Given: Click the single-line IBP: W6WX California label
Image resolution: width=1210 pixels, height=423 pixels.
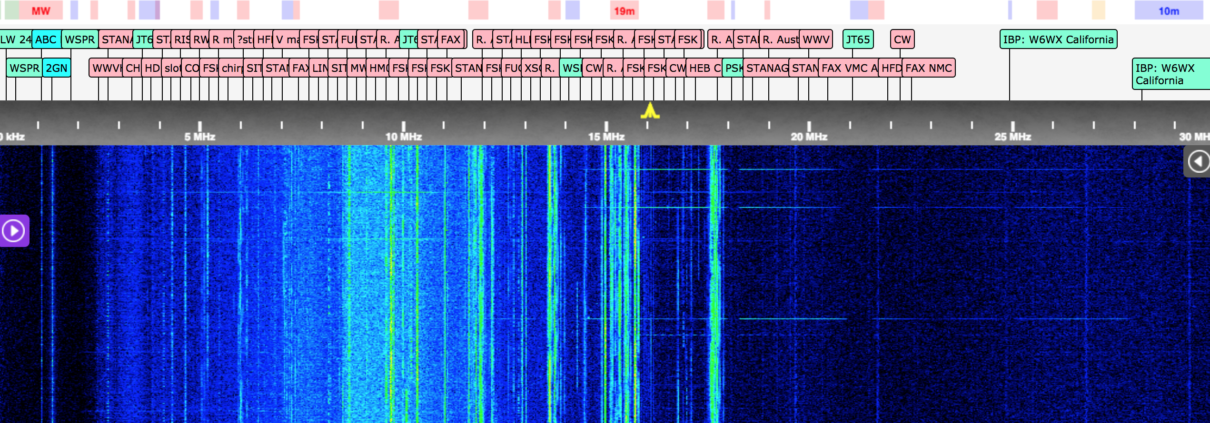Looking at the screenshot, I should click(1058, 40).
